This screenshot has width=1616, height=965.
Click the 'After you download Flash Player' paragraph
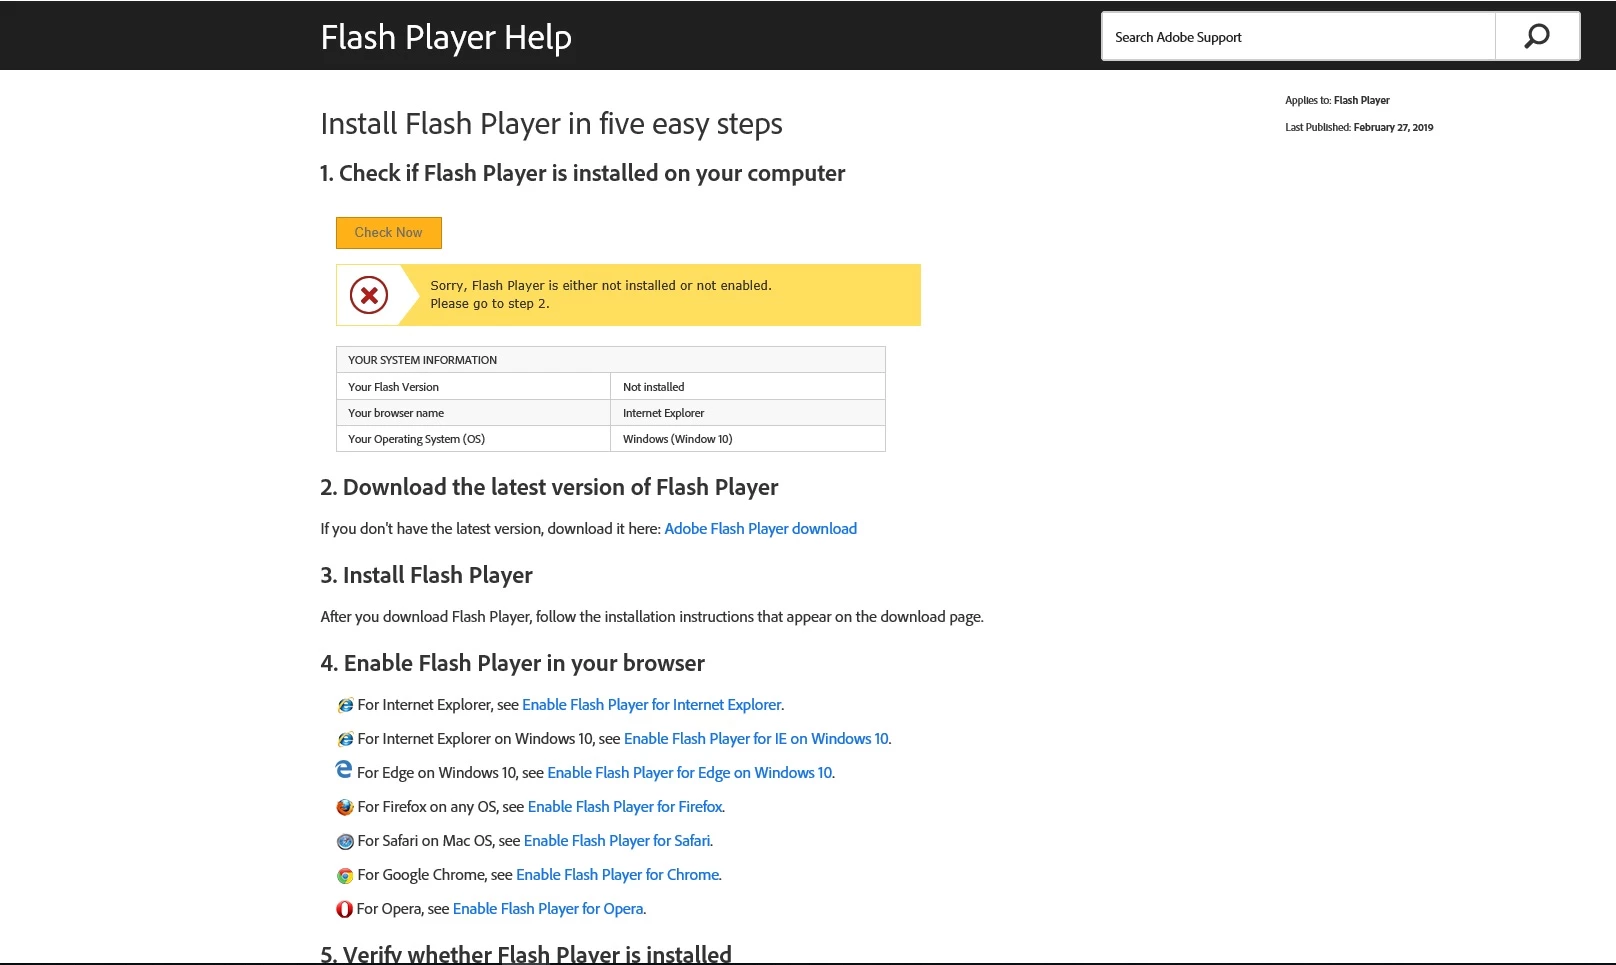(652, 616)
